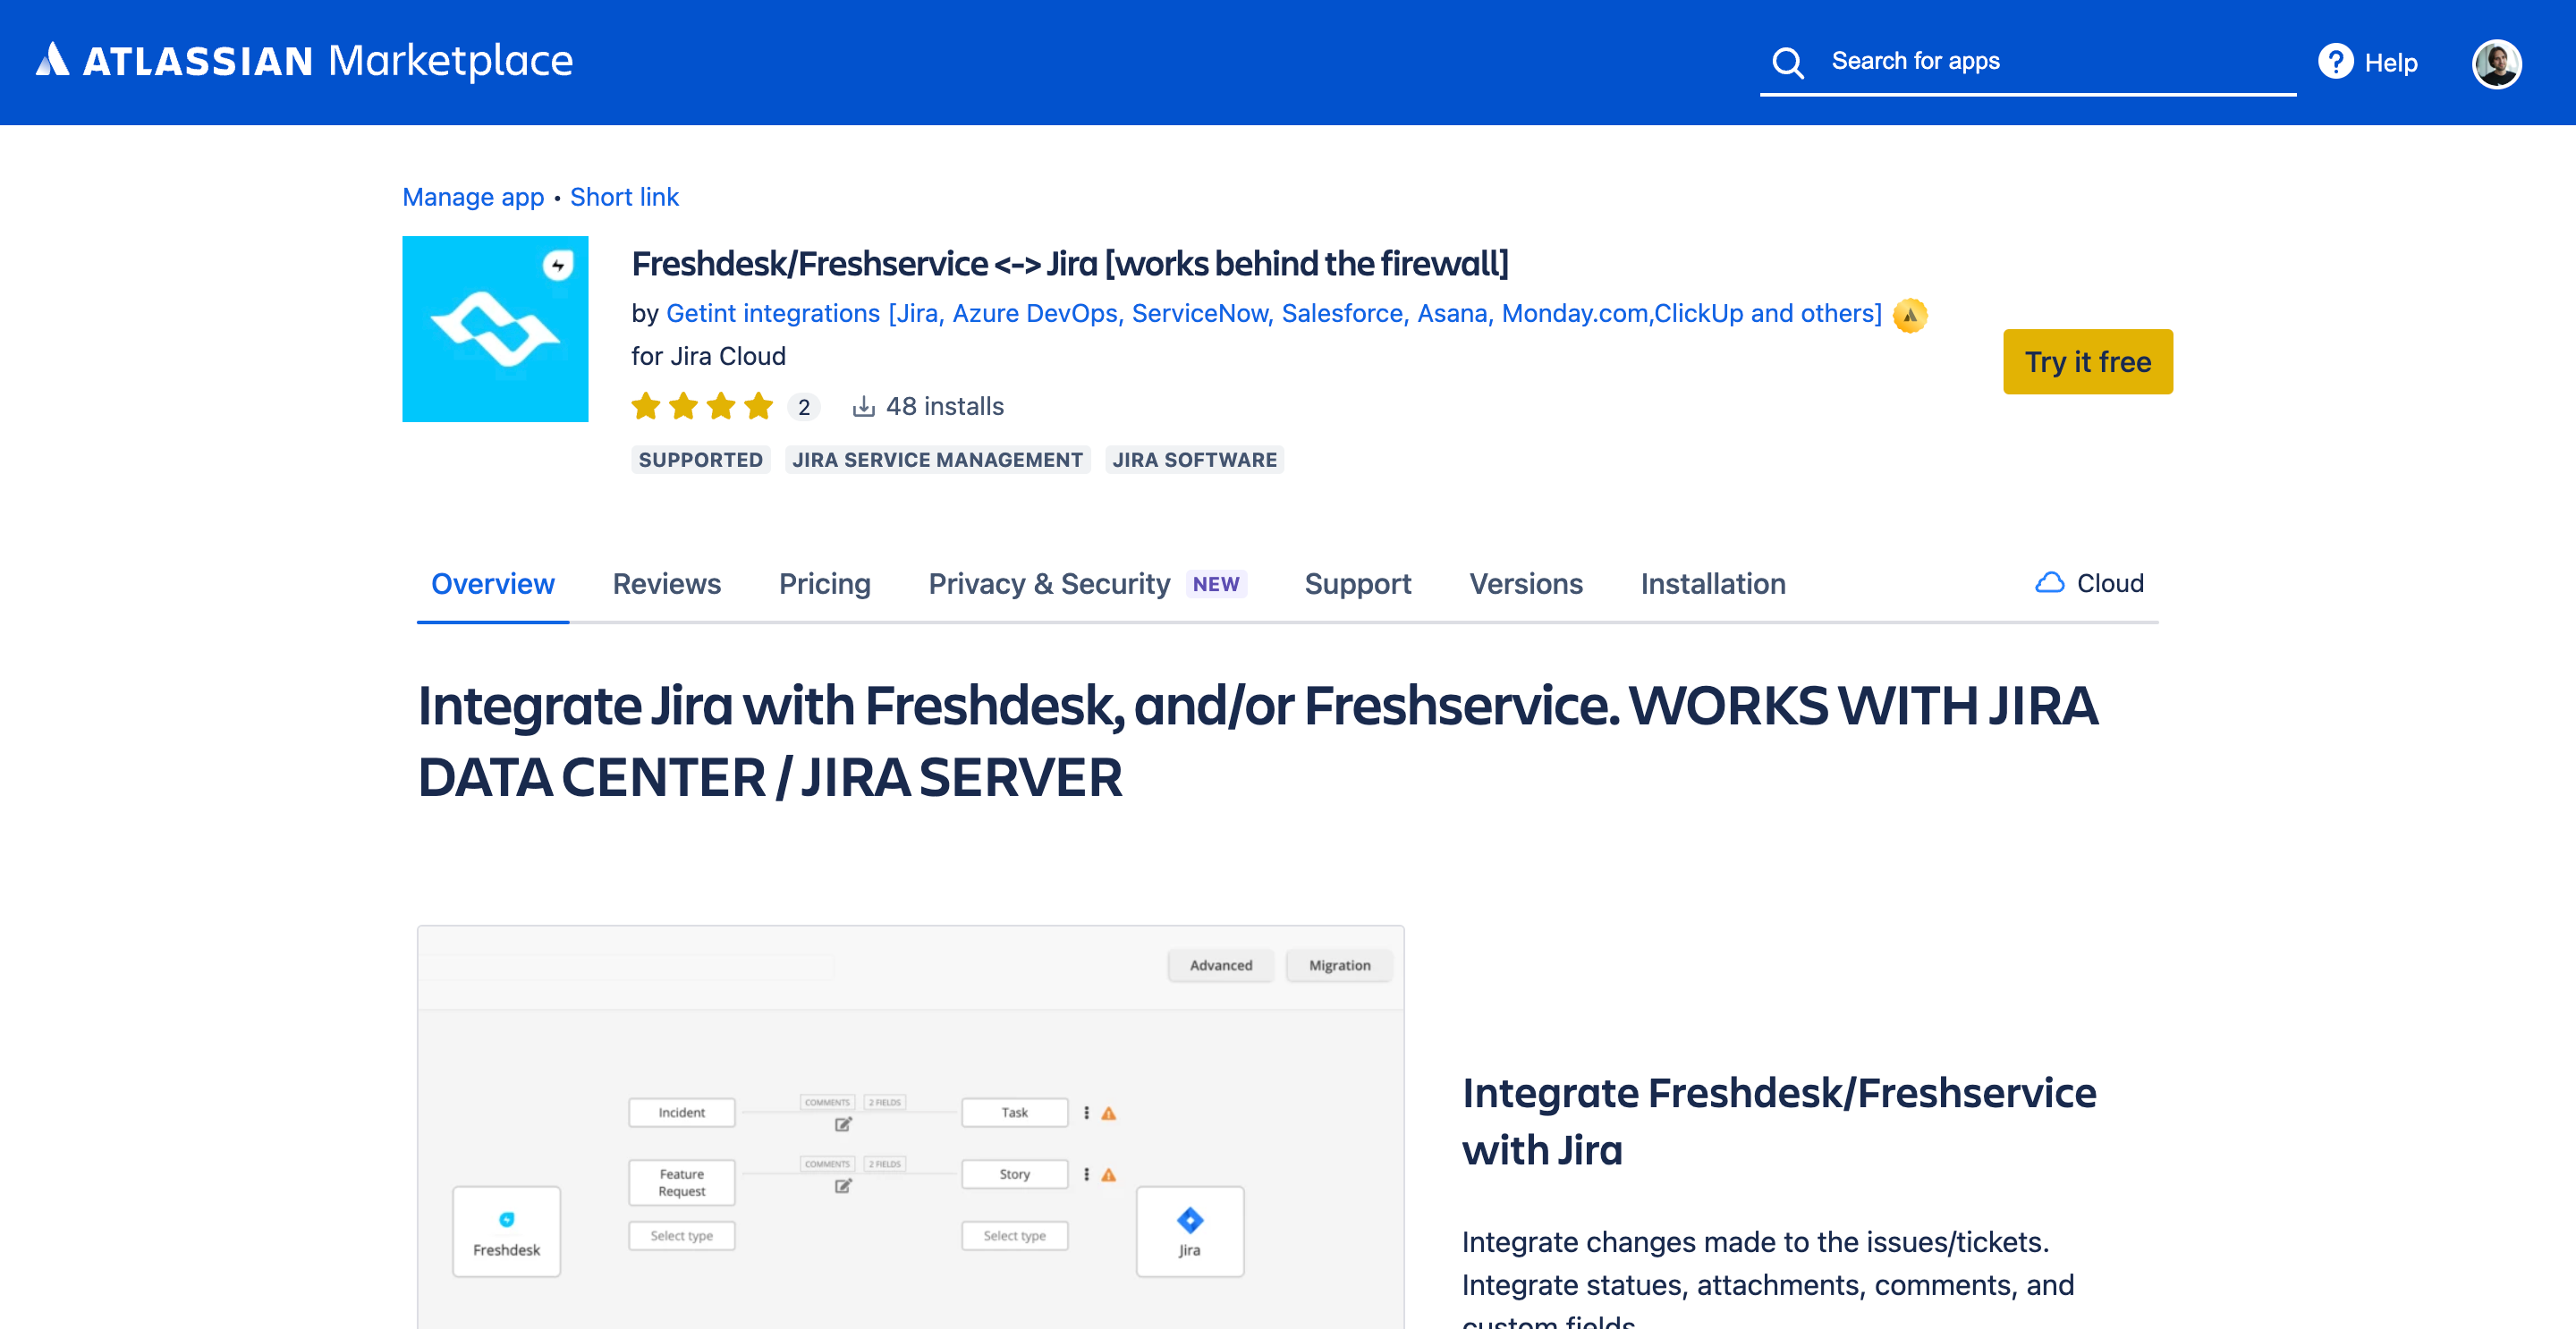Click the cloud icon next to Cloud
The image size is (2576, 1329).
pyautogui.click(x=2050, y=583)
